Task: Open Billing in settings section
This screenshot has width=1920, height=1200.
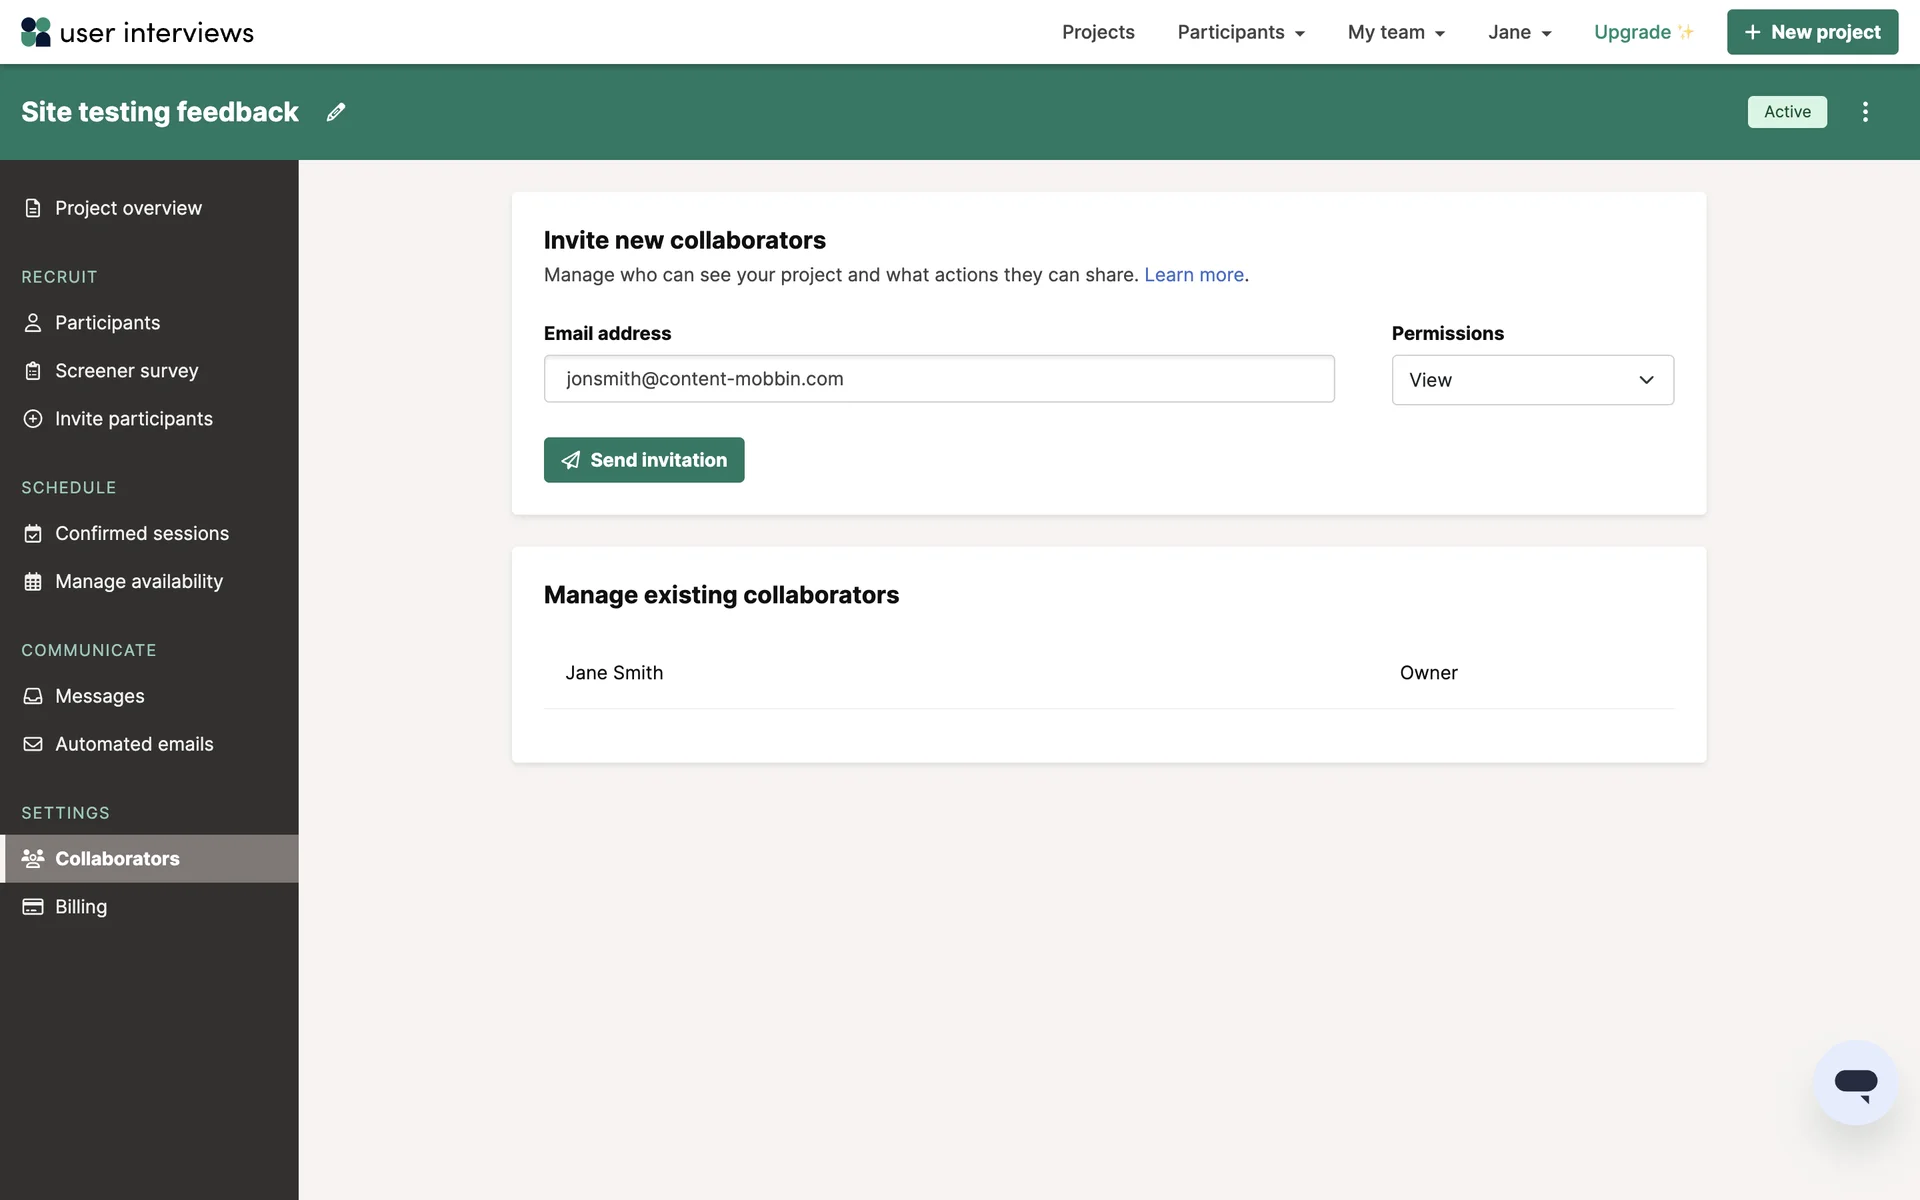Action: [80, 907]
